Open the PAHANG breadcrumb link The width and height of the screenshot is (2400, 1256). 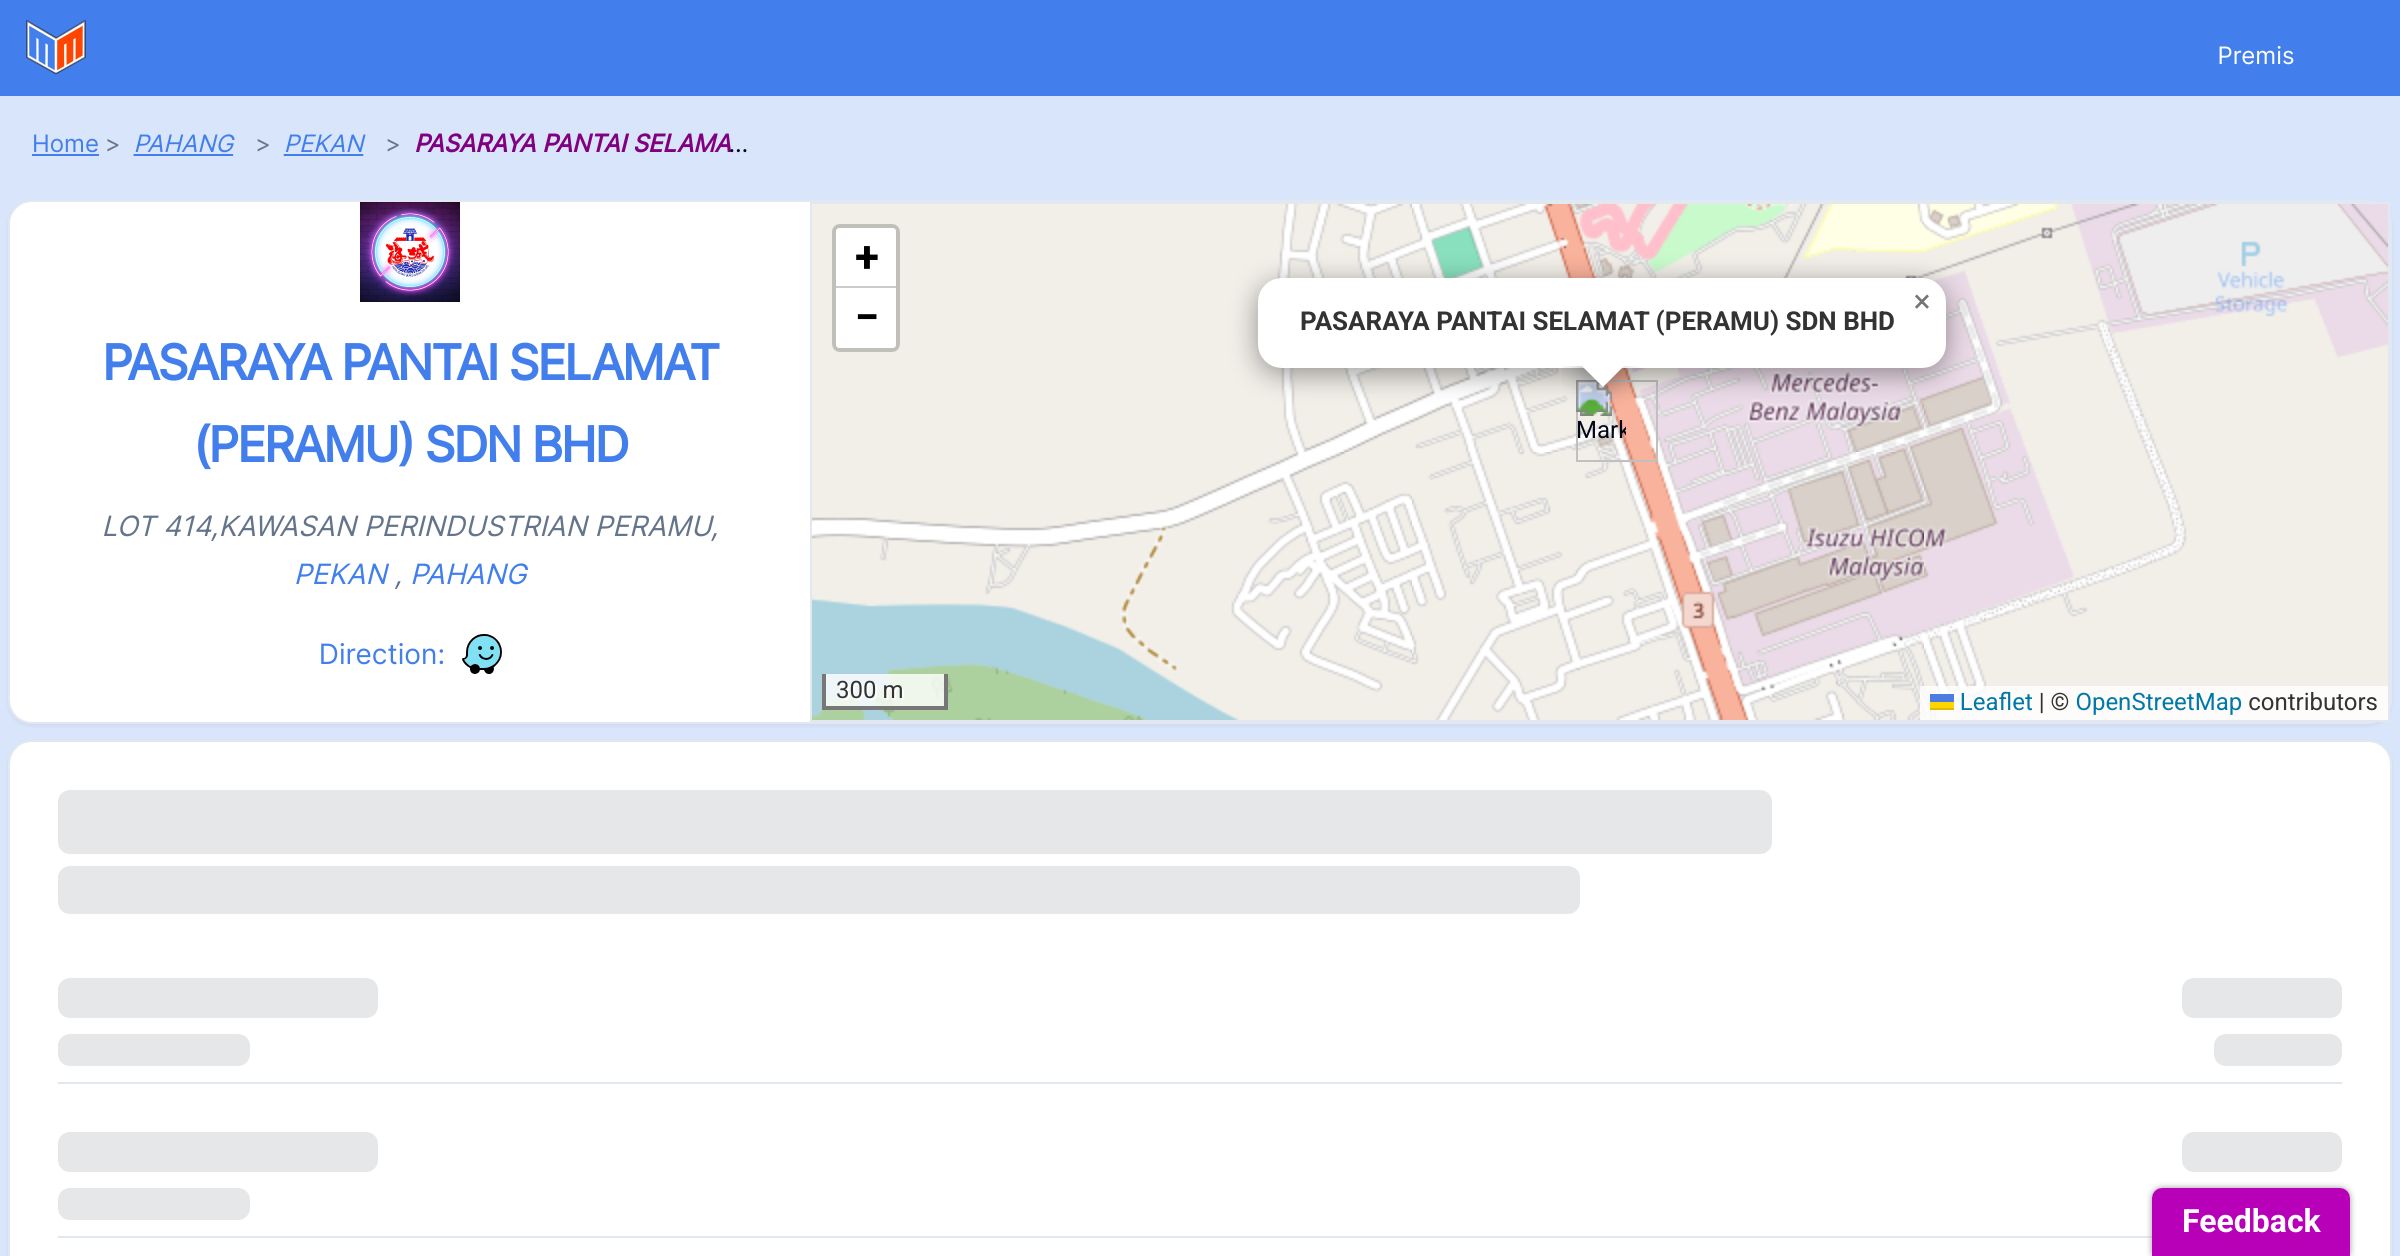pyautogui.click(x=184, y=144)
